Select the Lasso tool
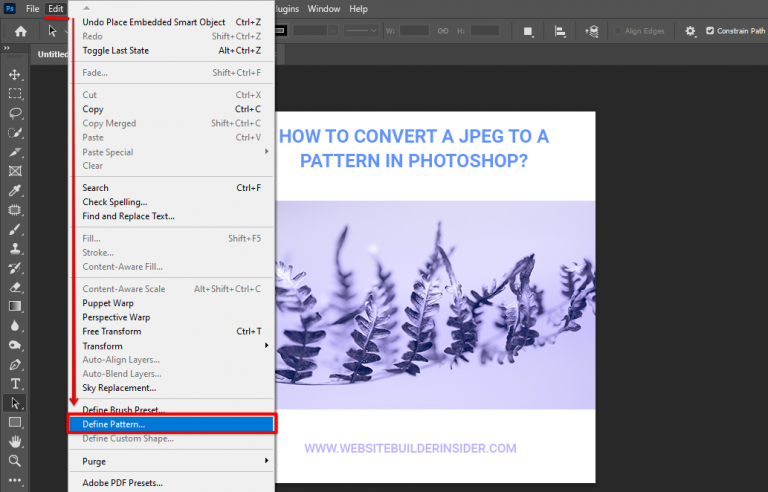The image size is (768, 492). point(15,113)
